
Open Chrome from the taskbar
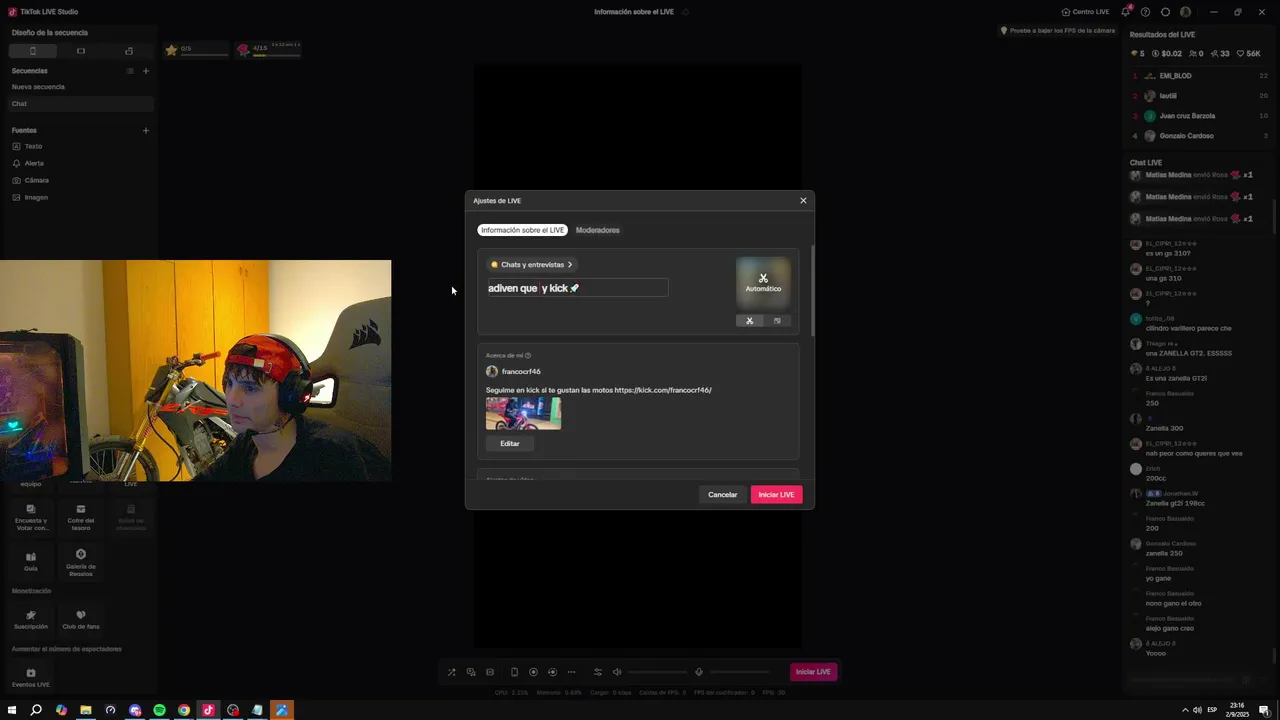click(184, 710)
